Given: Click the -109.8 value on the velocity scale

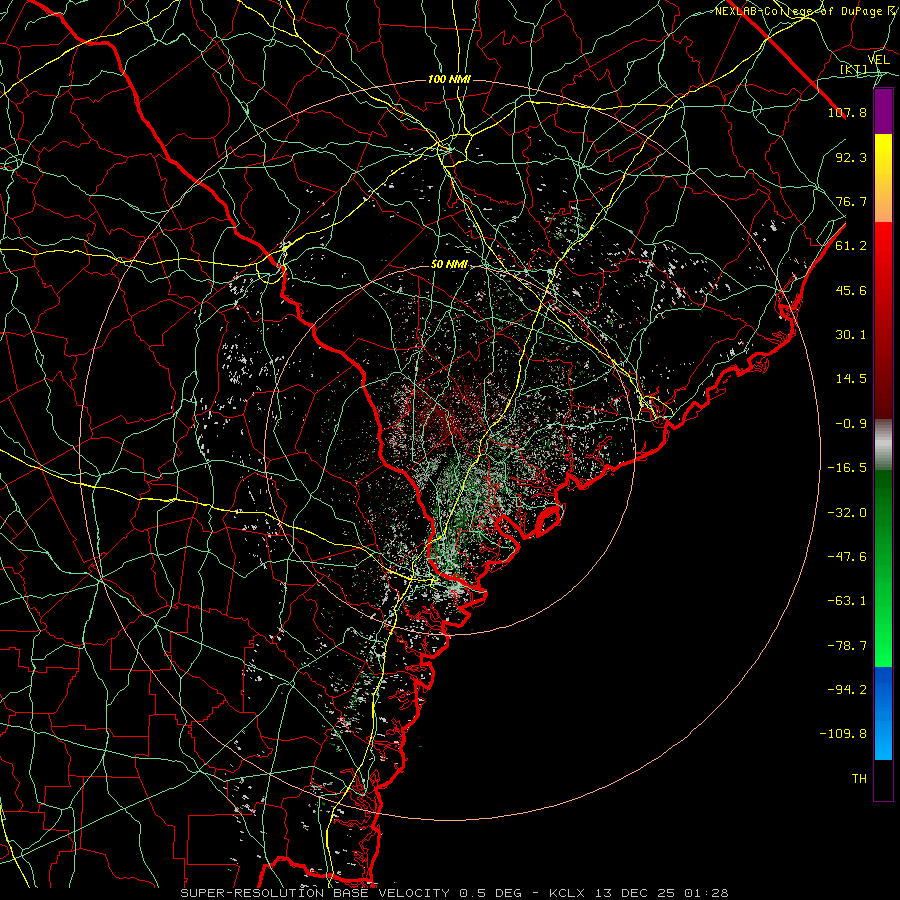Looking at the screenshot, I should (843, 734).
